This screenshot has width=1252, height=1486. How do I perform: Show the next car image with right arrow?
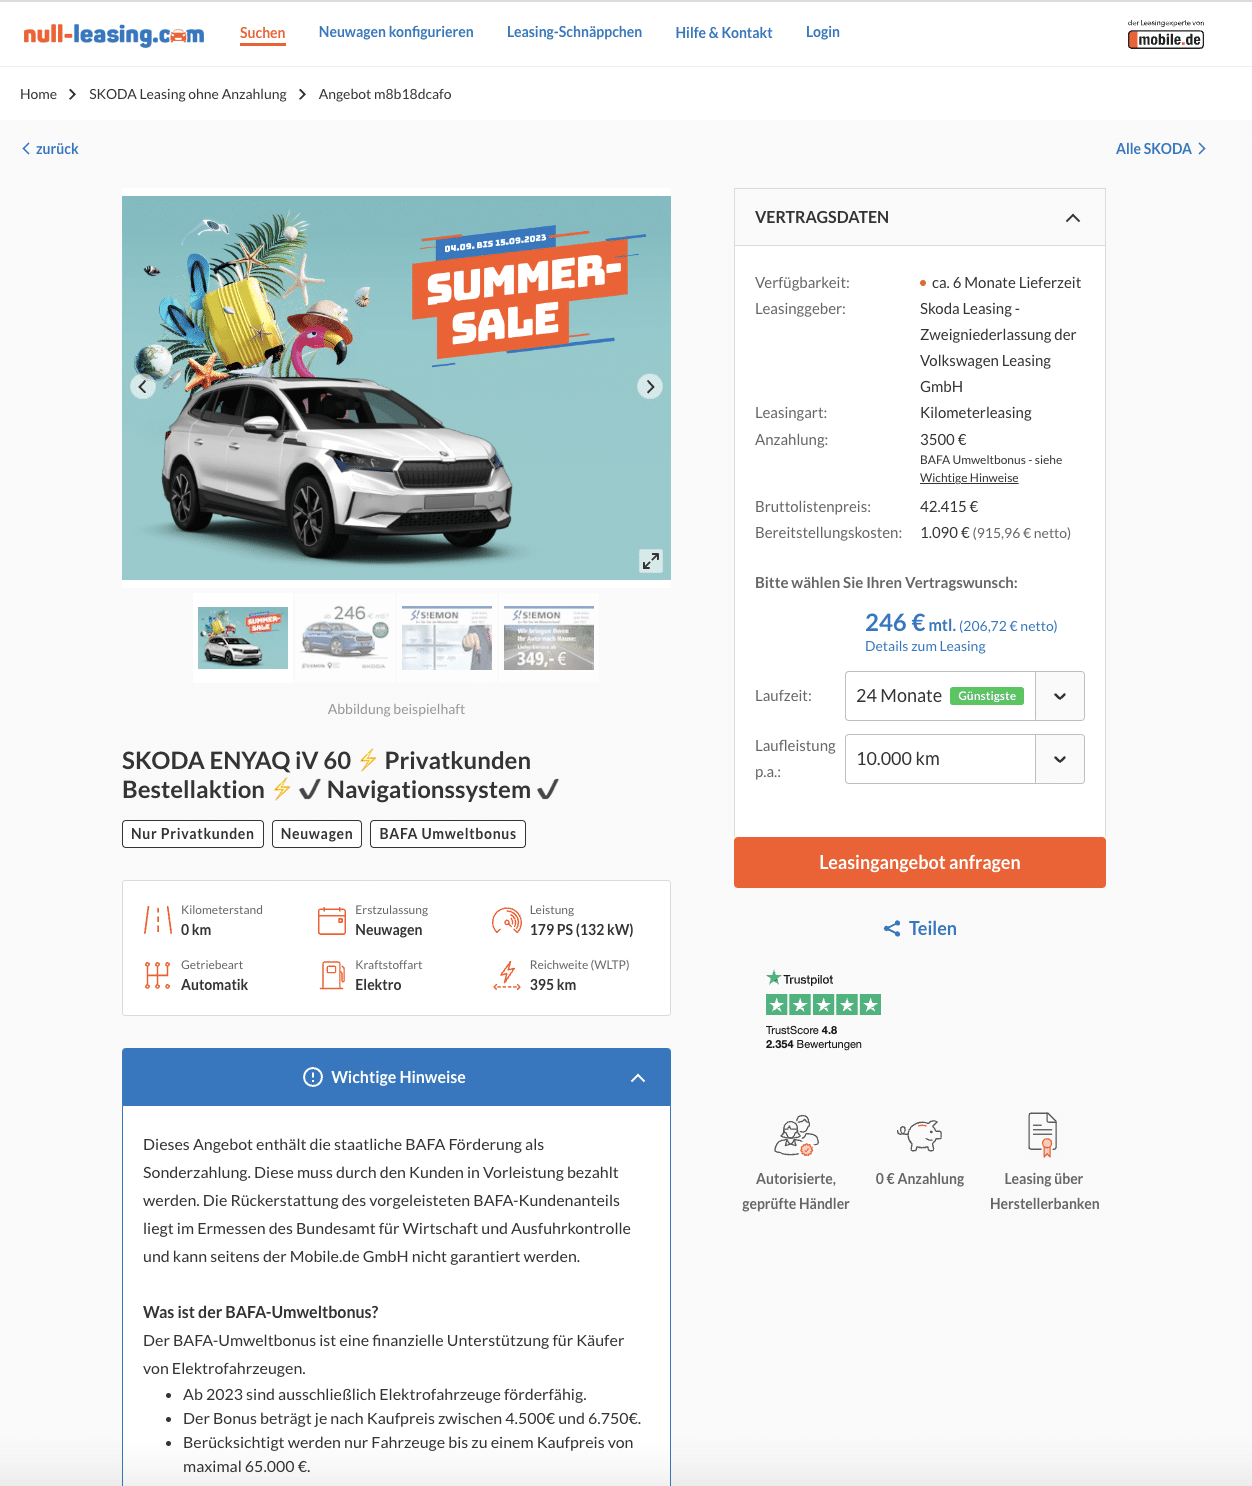coord(650,387)
